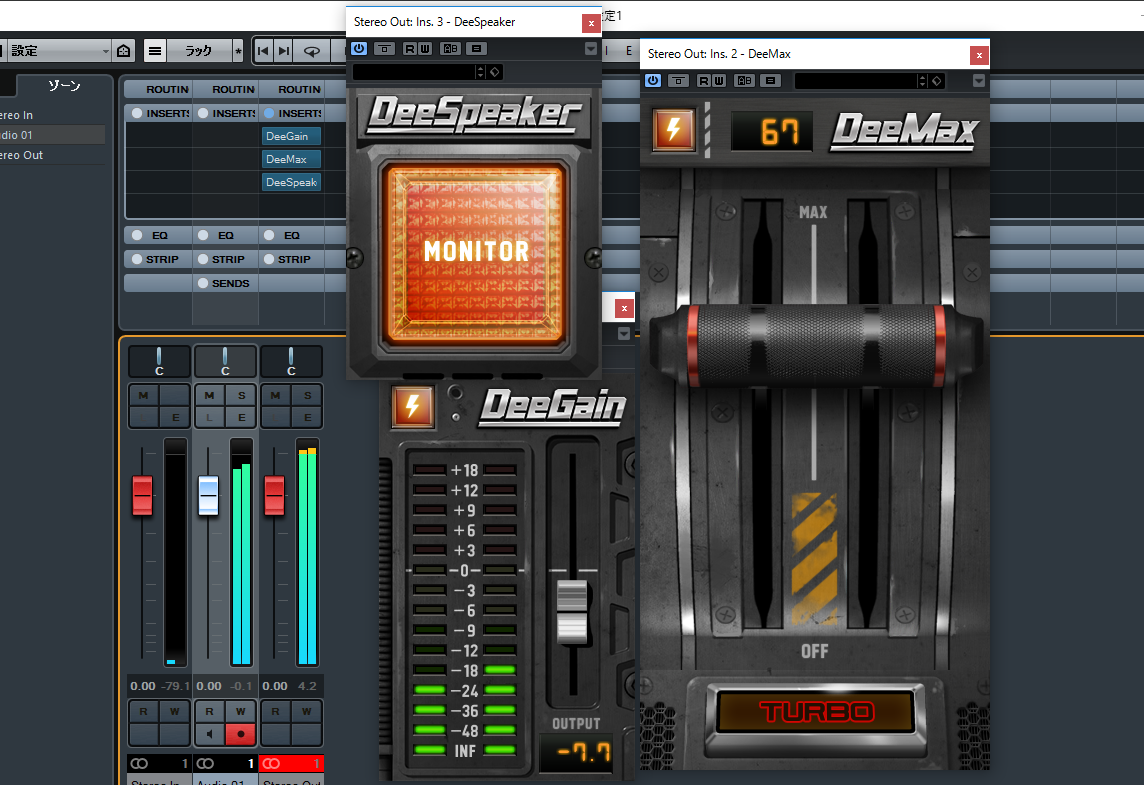
Task: Open DeeMax's generic editor via the list icon
Action: tap(770, 81)
